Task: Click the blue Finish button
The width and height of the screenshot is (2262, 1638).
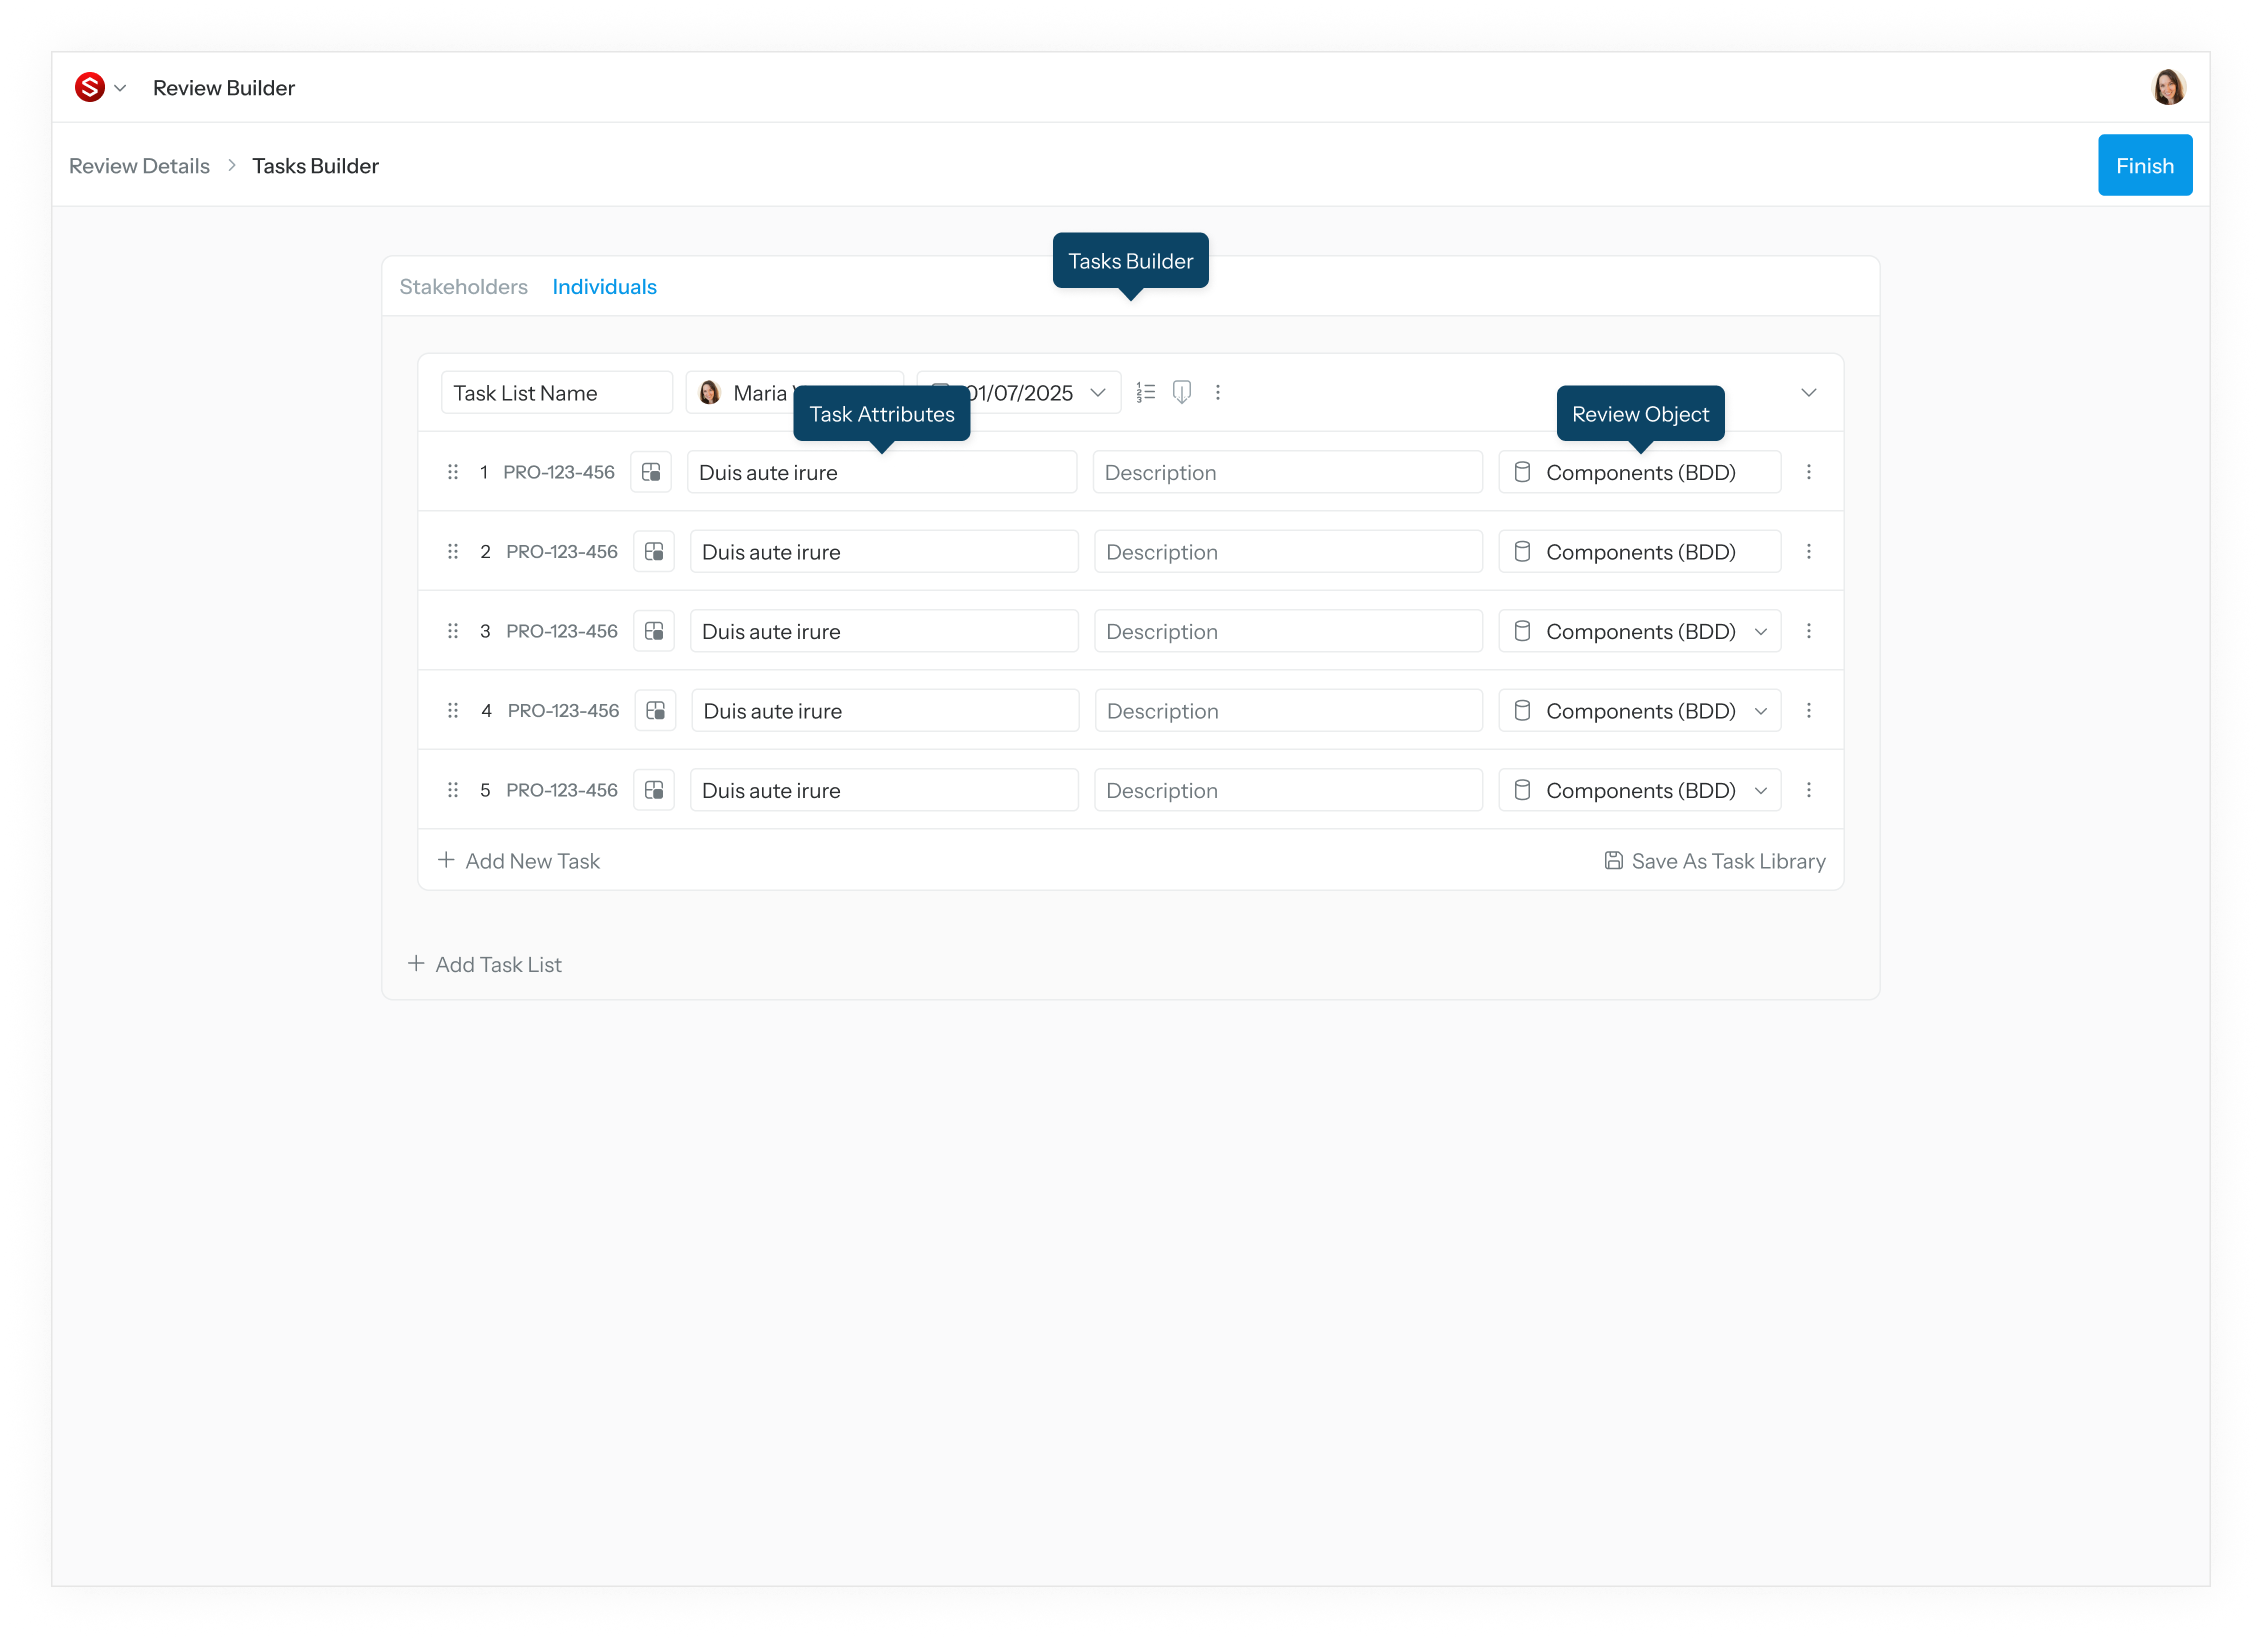Action: pos(2145,166)
